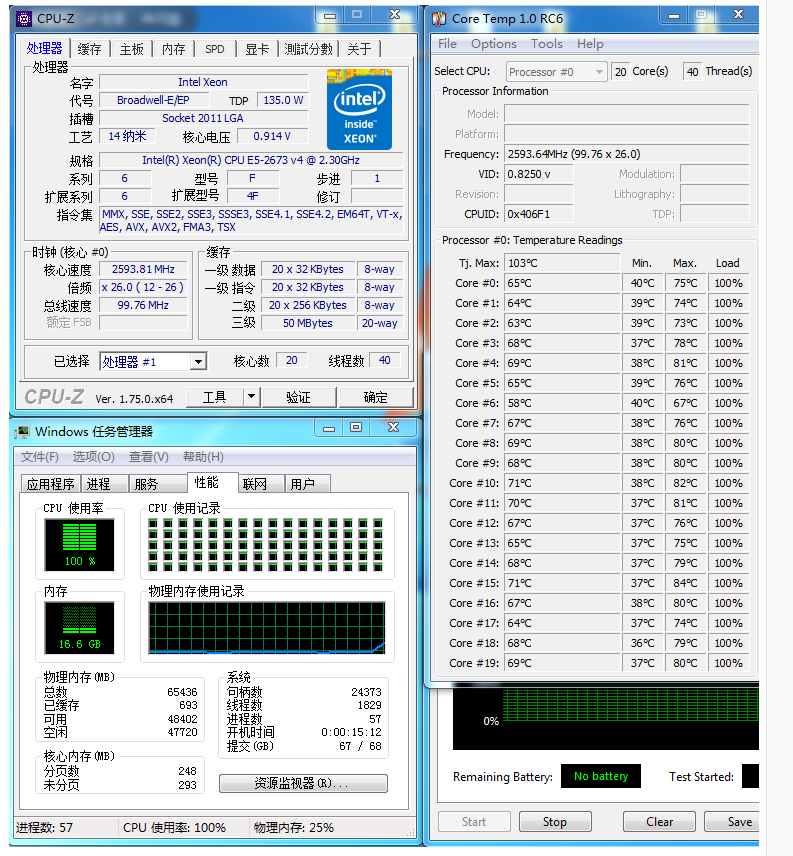Open the 选项(O) menu in Task Manager
Image resolution: width=793 pixels, height=856 pixels.
(x=93, y=457)
